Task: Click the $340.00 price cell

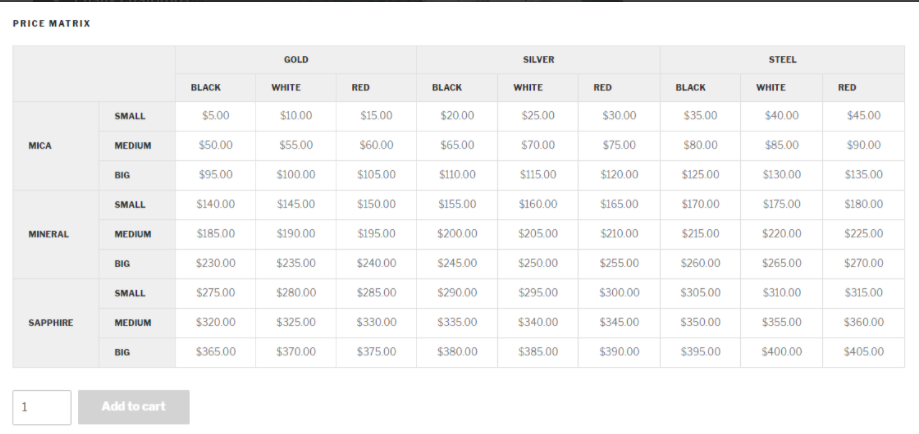Action: [x=538, y=323]
